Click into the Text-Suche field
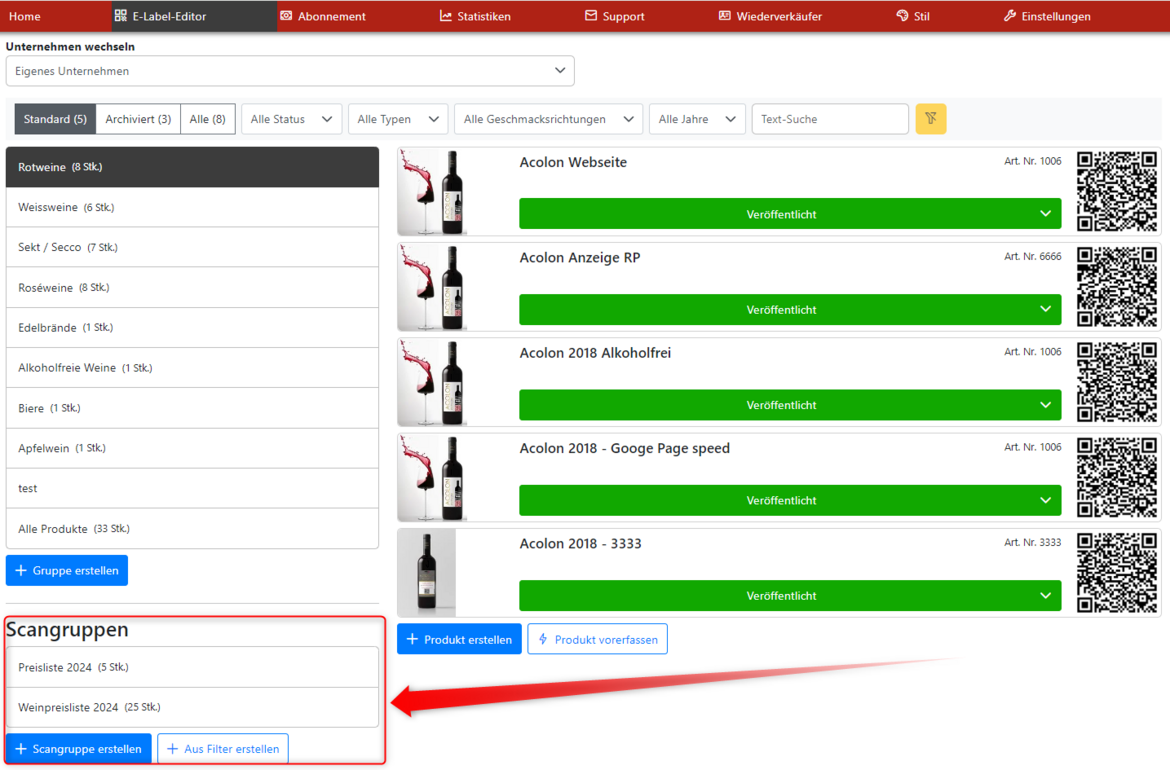Image resolution: width=1170 pixels, height=770 pixels. coord(830,119)
